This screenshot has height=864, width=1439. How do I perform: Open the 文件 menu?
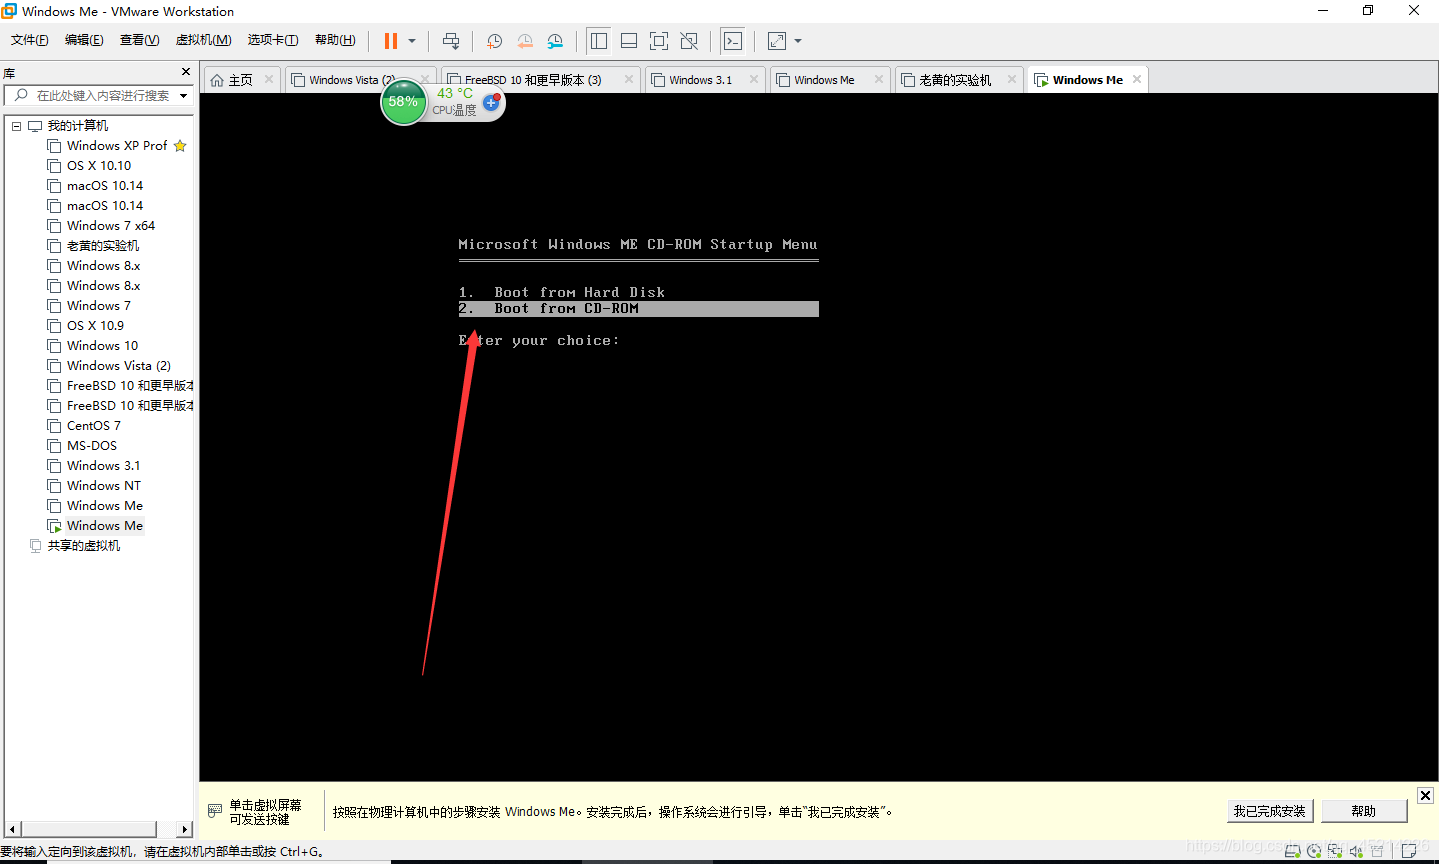[x=30, y=40]
